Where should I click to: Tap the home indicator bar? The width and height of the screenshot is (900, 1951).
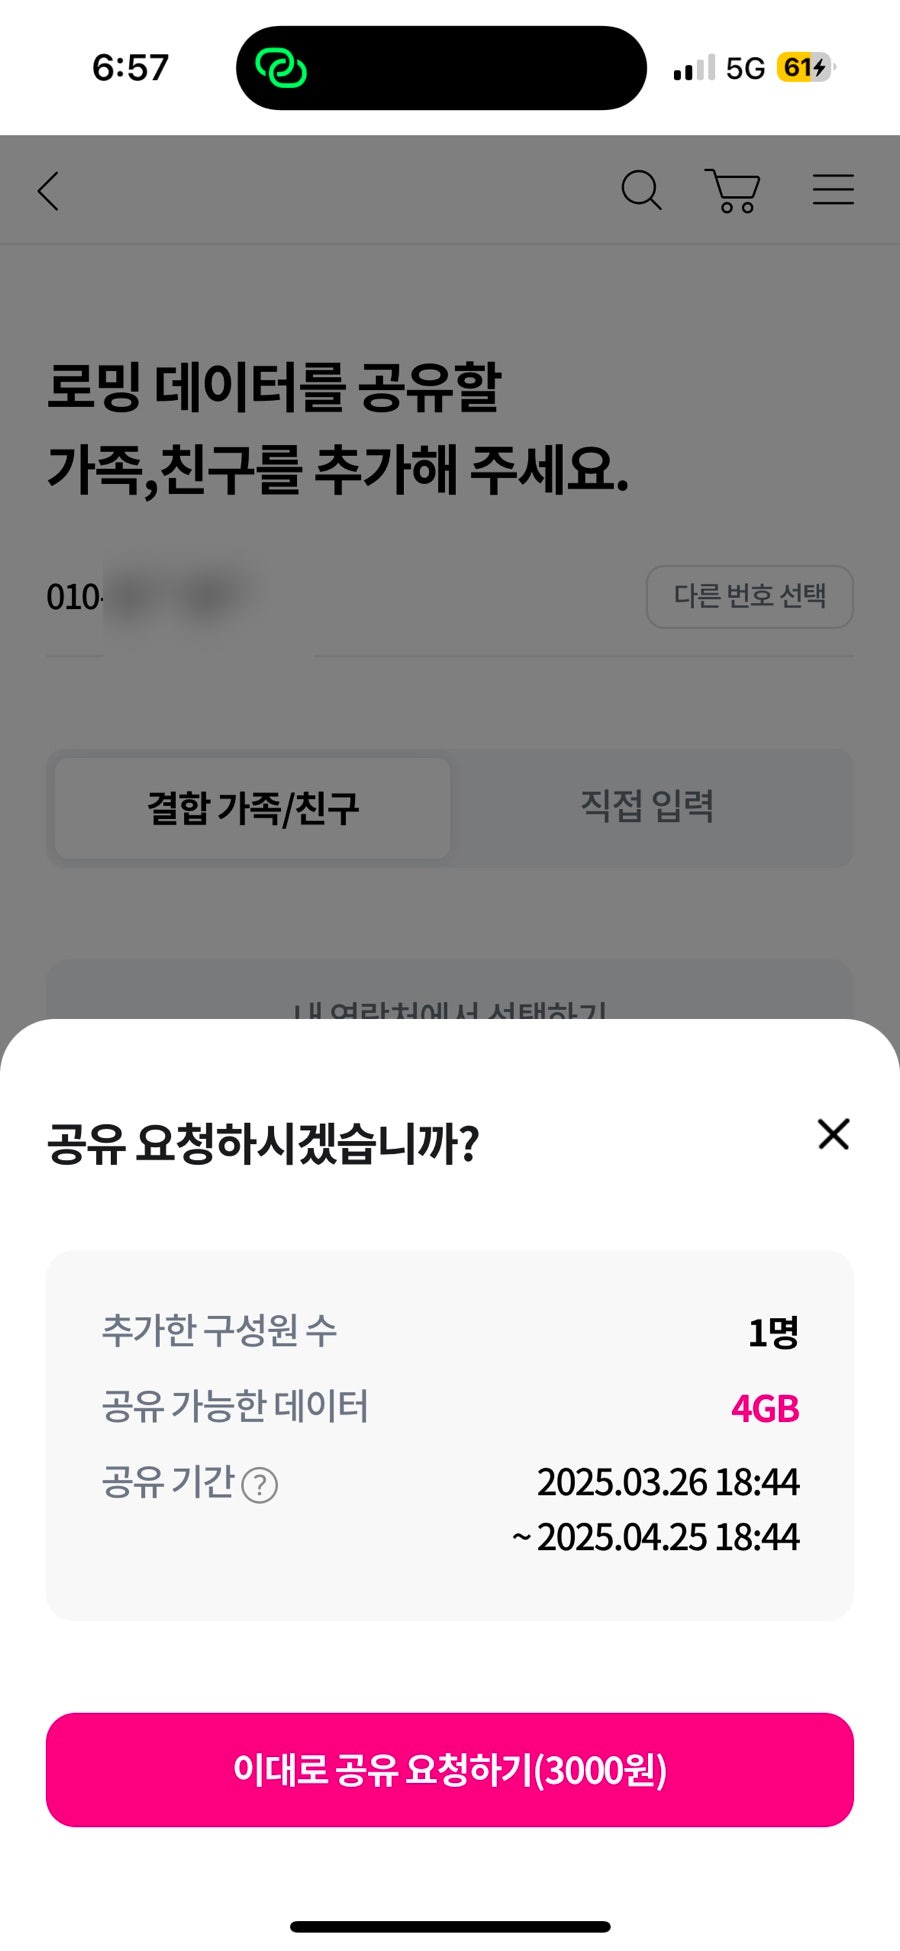(x=450, y=1927)
